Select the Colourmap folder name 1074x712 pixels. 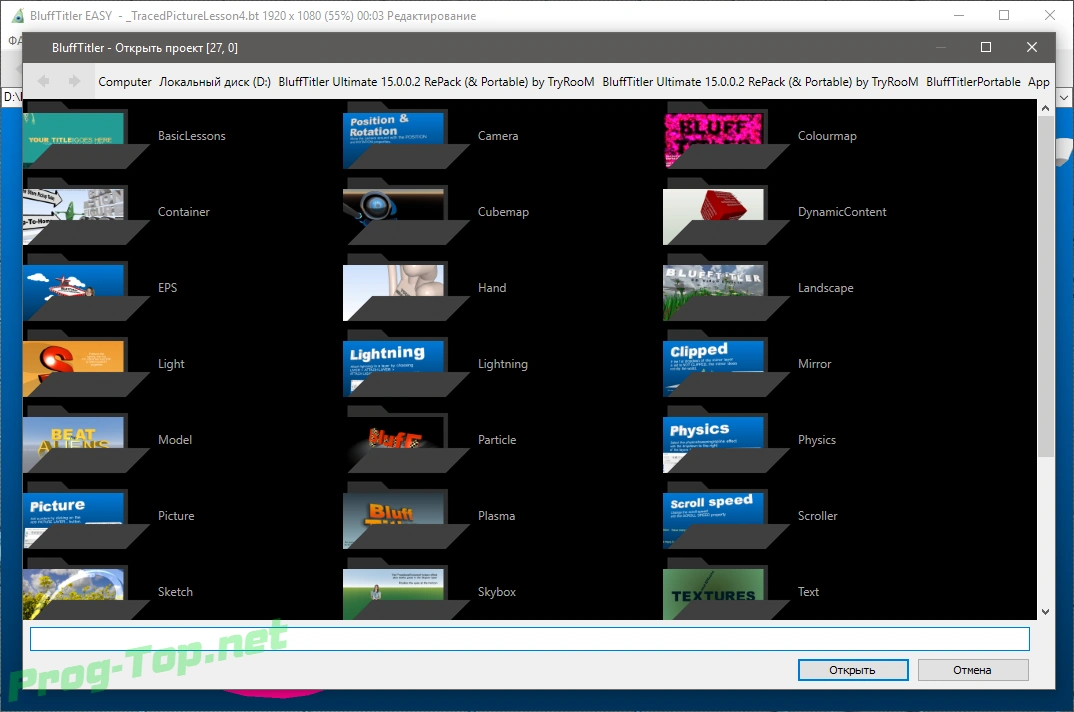click(x=827, y=136)
